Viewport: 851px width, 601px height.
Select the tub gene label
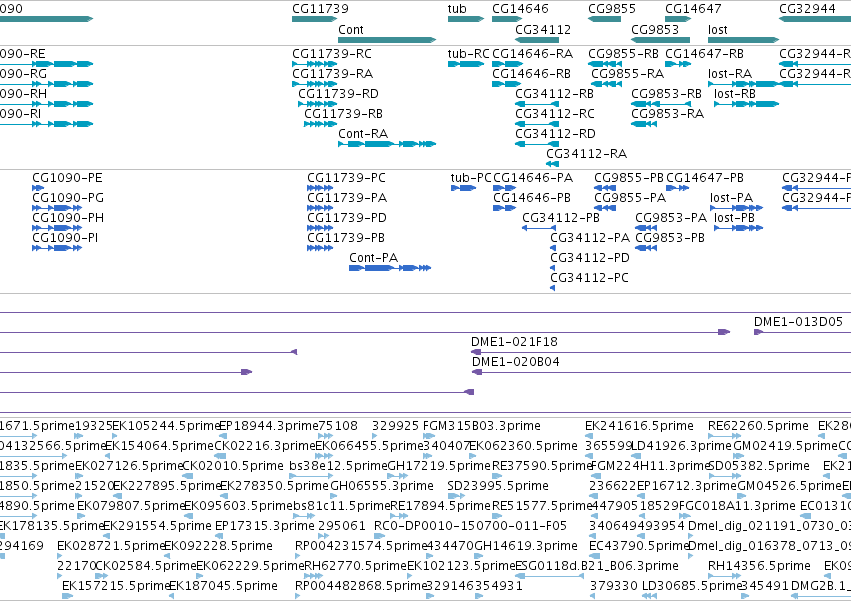pos(457,9)
